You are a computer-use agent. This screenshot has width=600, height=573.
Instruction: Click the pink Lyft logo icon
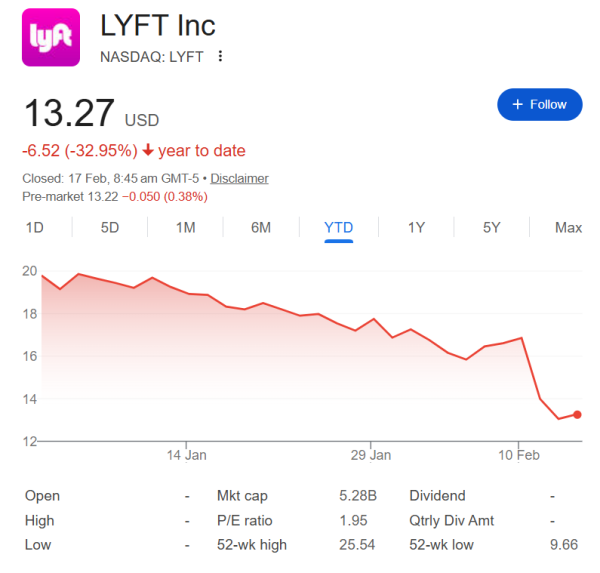pos(51,37)
